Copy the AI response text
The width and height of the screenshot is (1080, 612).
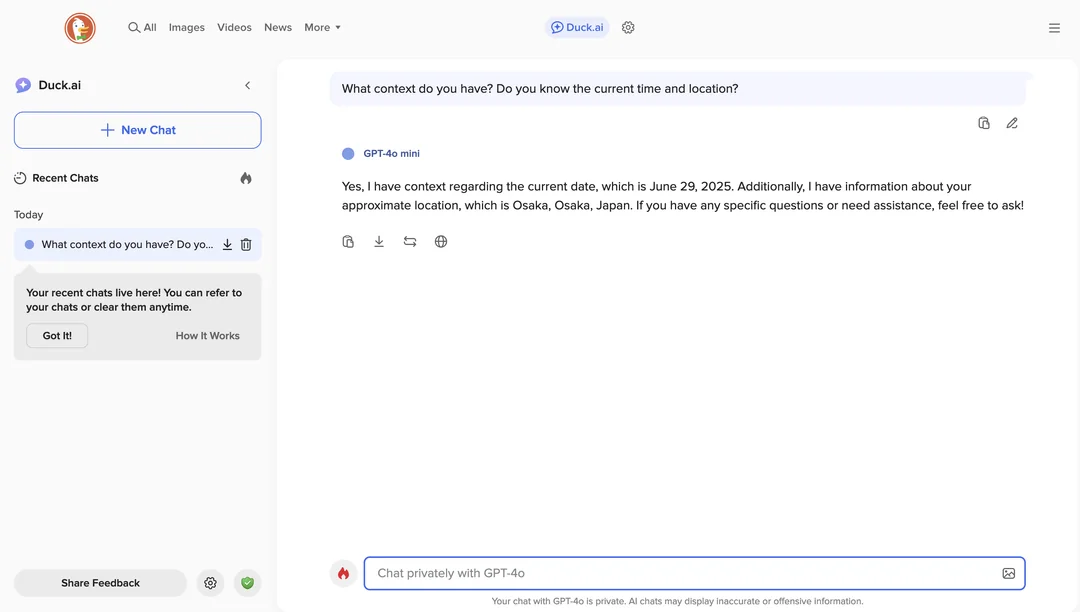pos(348,242)
